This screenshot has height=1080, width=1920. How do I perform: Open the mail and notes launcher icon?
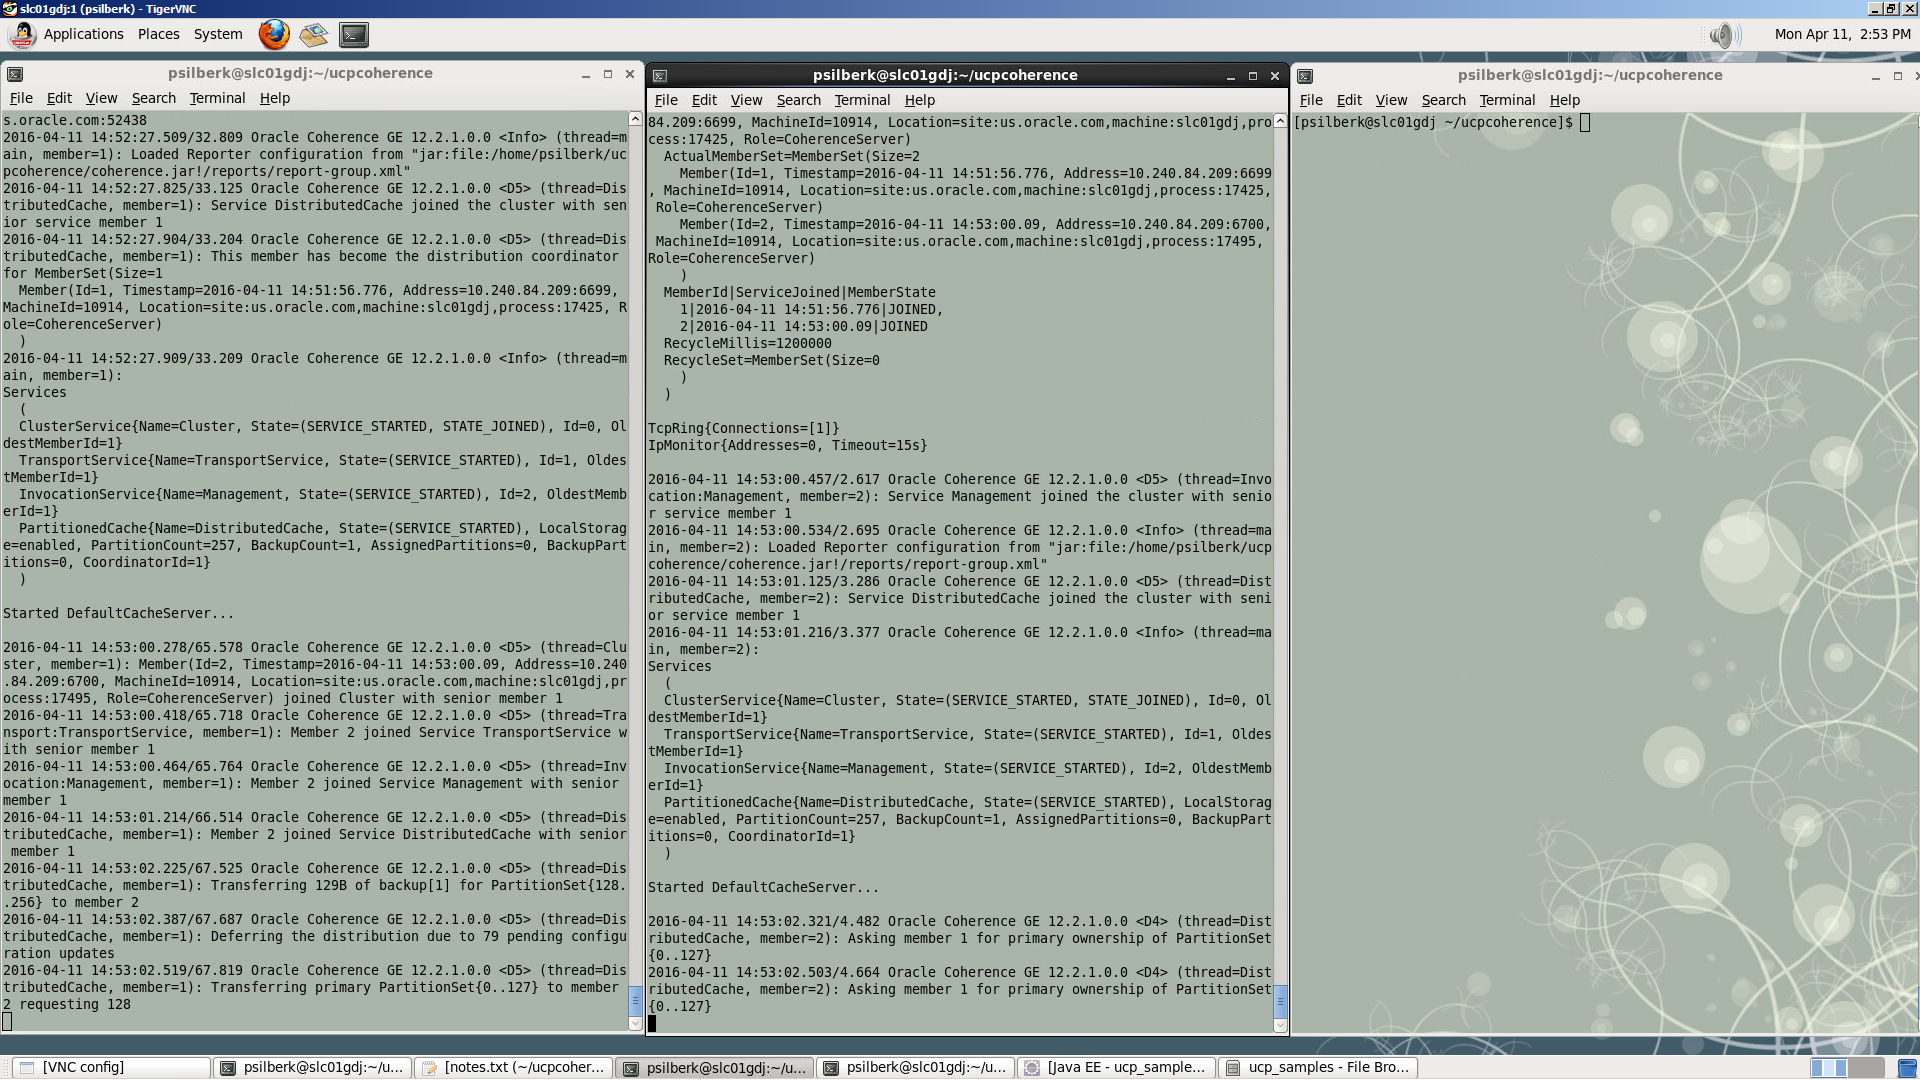(x=314, y=35)
